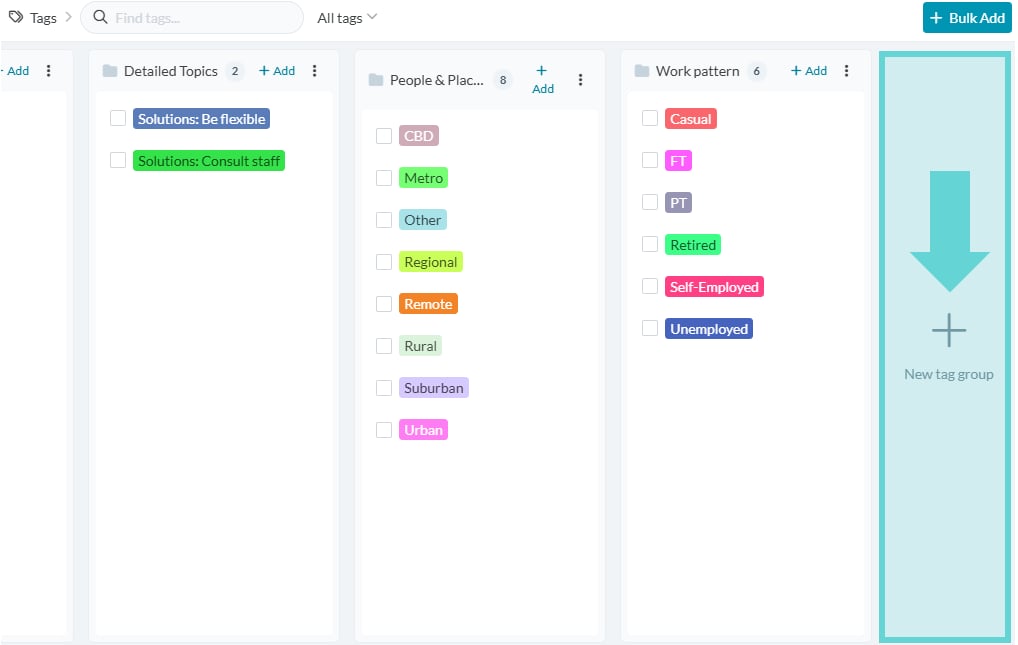Screen dimensions: 1018x645
Task: Click the Solutions: Be flexible blue tag
Action: pos(201,119)
